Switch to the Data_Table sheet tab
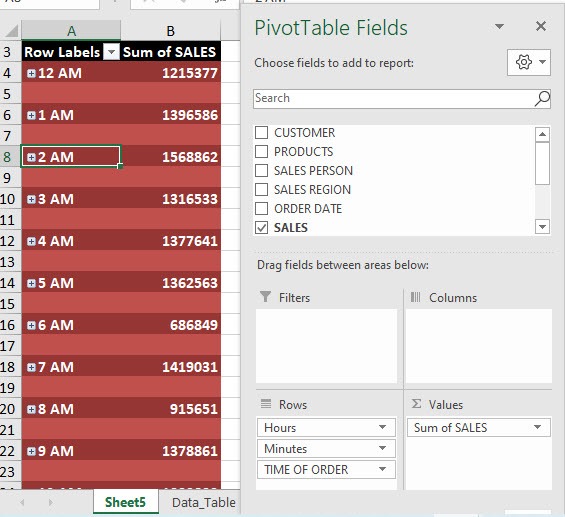The image size is (565, 517). (x=204, y=502)
